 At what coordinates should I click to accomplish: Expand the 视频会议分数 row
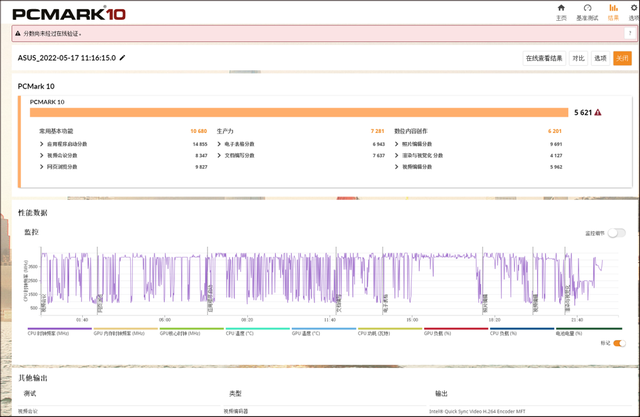[43, 156]
